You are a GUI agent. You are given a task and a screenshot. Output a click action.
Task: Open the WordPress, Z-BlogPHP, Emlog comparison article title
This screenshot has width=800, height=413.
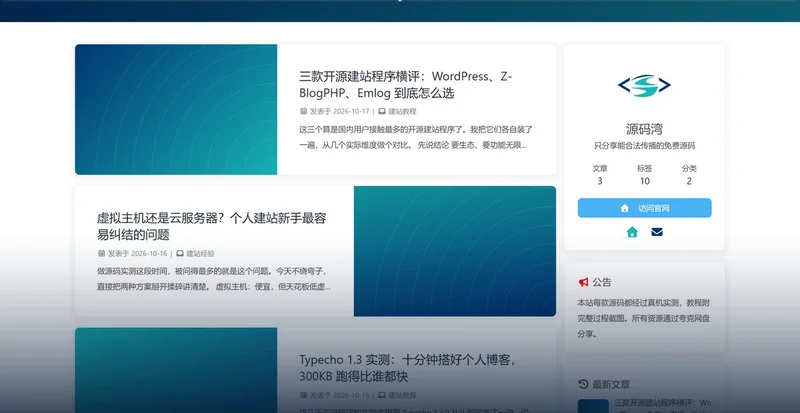pos(406,85)
